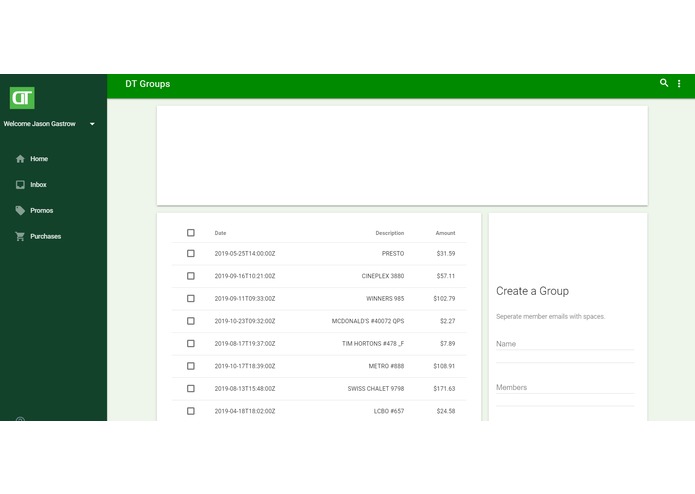Click the METRO #888 description cell
The width and height of the screenshot is (695, 494).
click(x=386, y=366)
